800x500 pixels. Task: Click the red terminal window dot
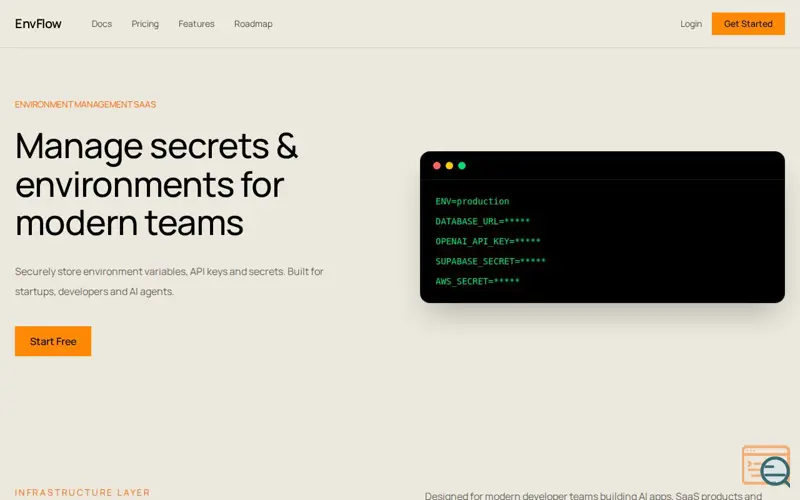pyautogui.click(x=437, y=165)
